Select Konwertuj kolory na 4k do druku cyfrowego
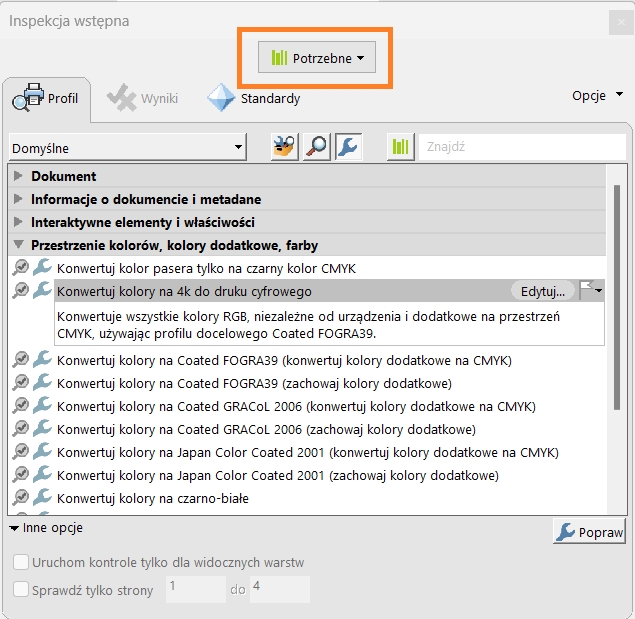The width and height of the screenshot is (635, 619). tap(184, 291)
